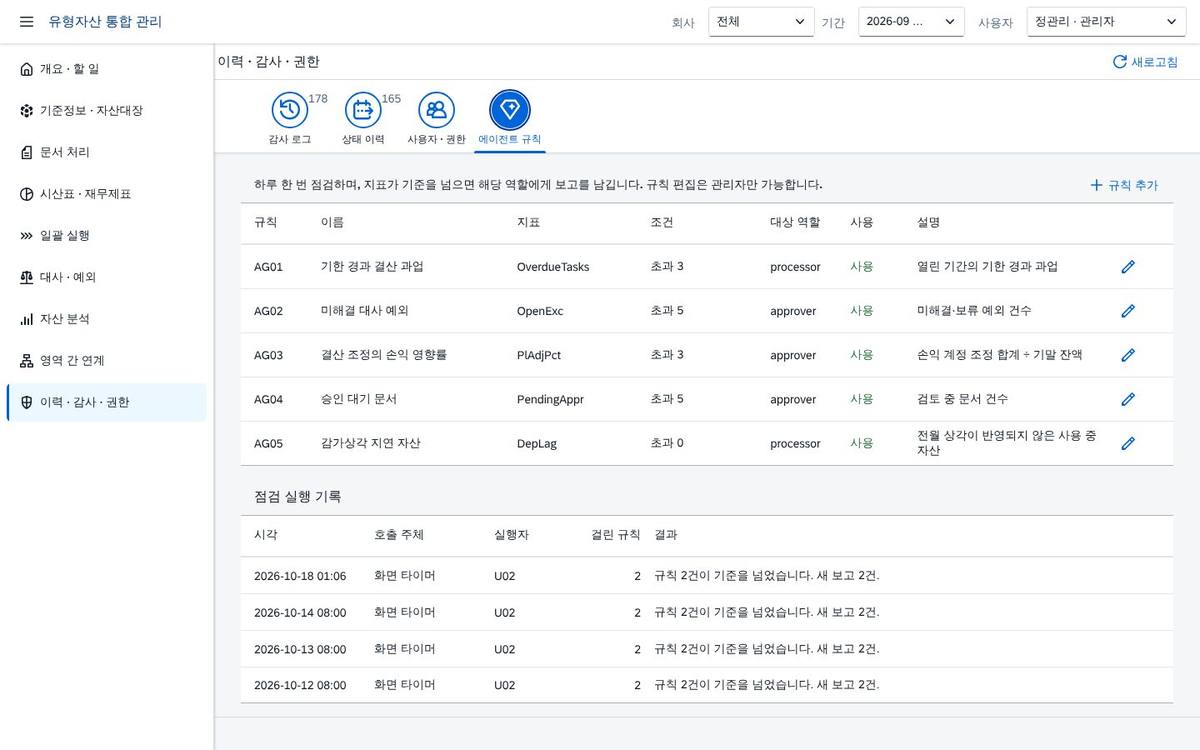Click the 유형자산 통합 관리 app title
1200x750 pixels.
pyautogui.click(x=105, y=21)
